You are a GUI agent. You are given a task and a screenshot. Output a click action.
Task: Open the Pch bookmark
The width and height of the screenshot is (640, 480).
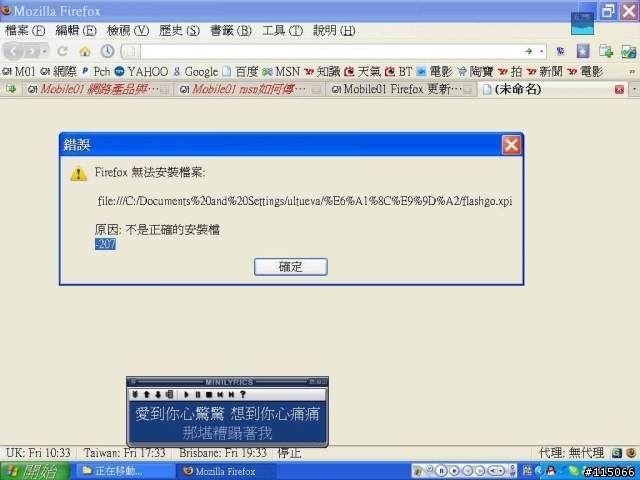tap(96, 72)
